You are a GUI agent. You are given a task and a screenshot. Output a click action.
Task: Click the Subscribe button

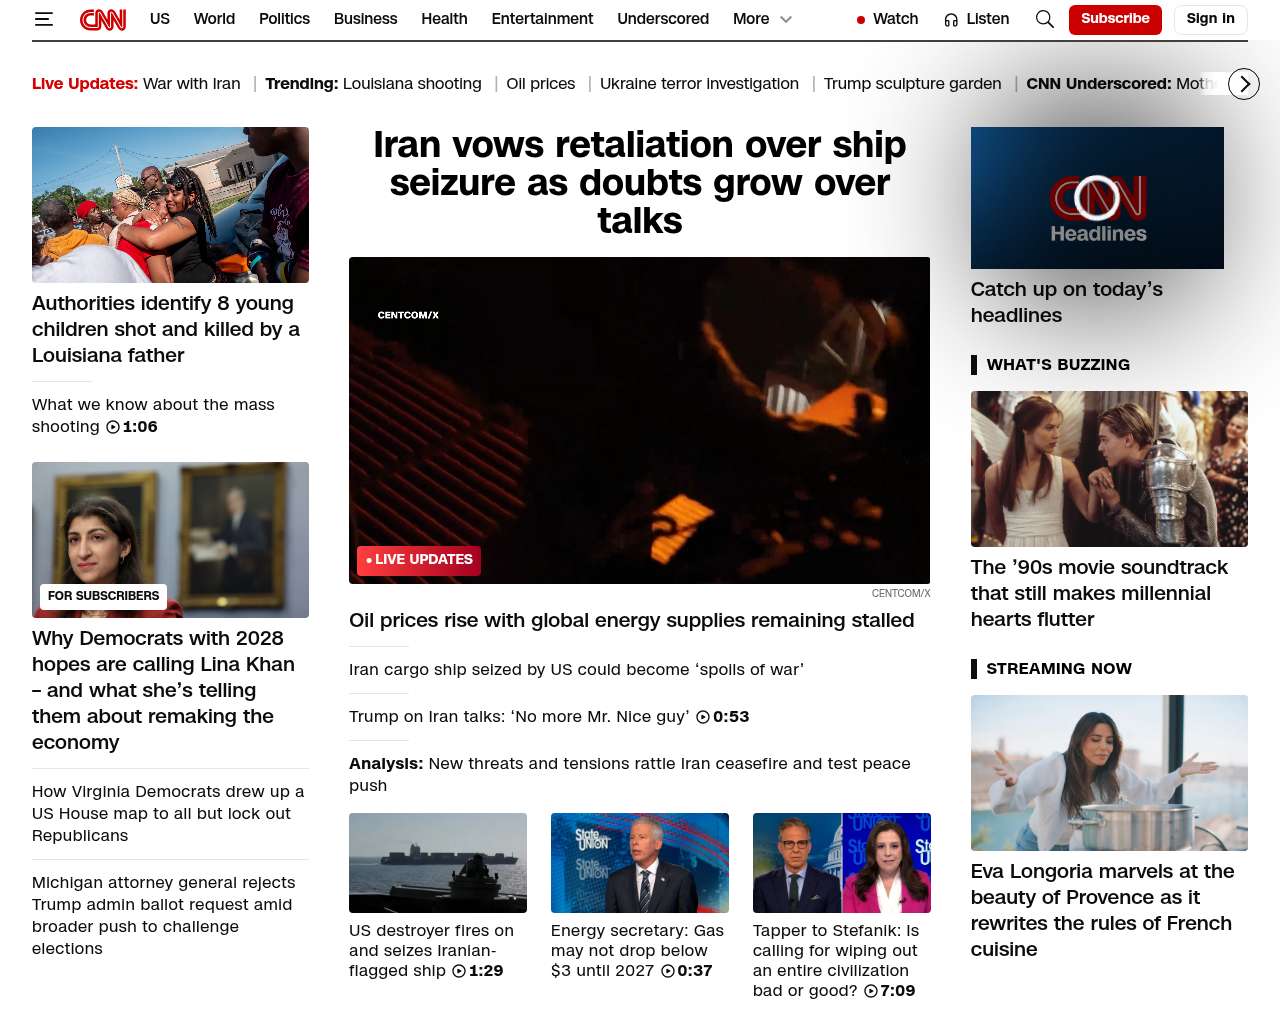pos(1115,19)
